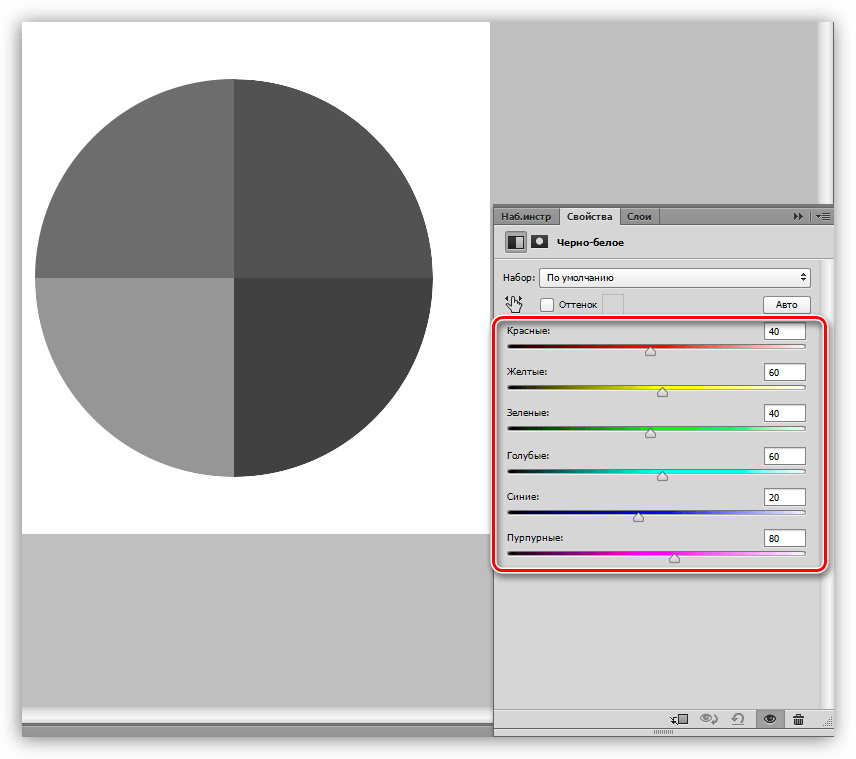The height and width of the screenshot is (759, 856).
Task: Toggle layer visibility eye icon
Action: pos(770,719)
